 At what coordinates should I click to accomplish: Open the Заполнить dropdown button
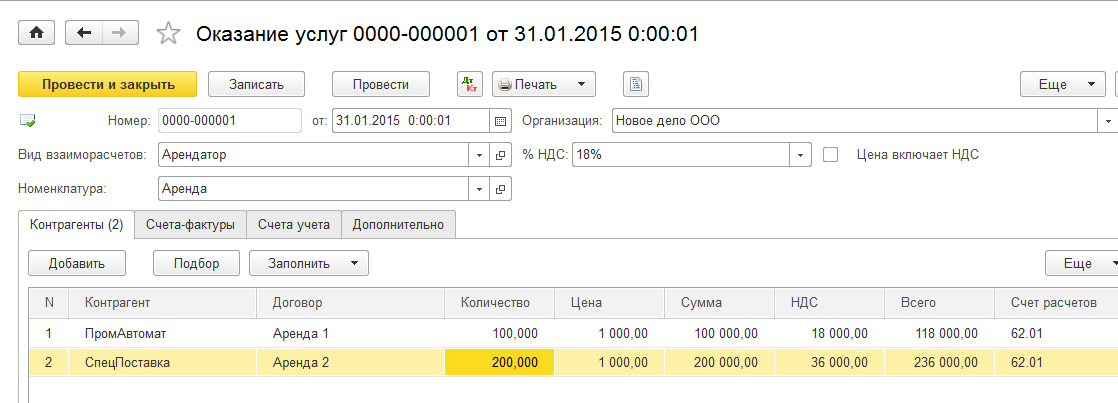tap(308, 263)
